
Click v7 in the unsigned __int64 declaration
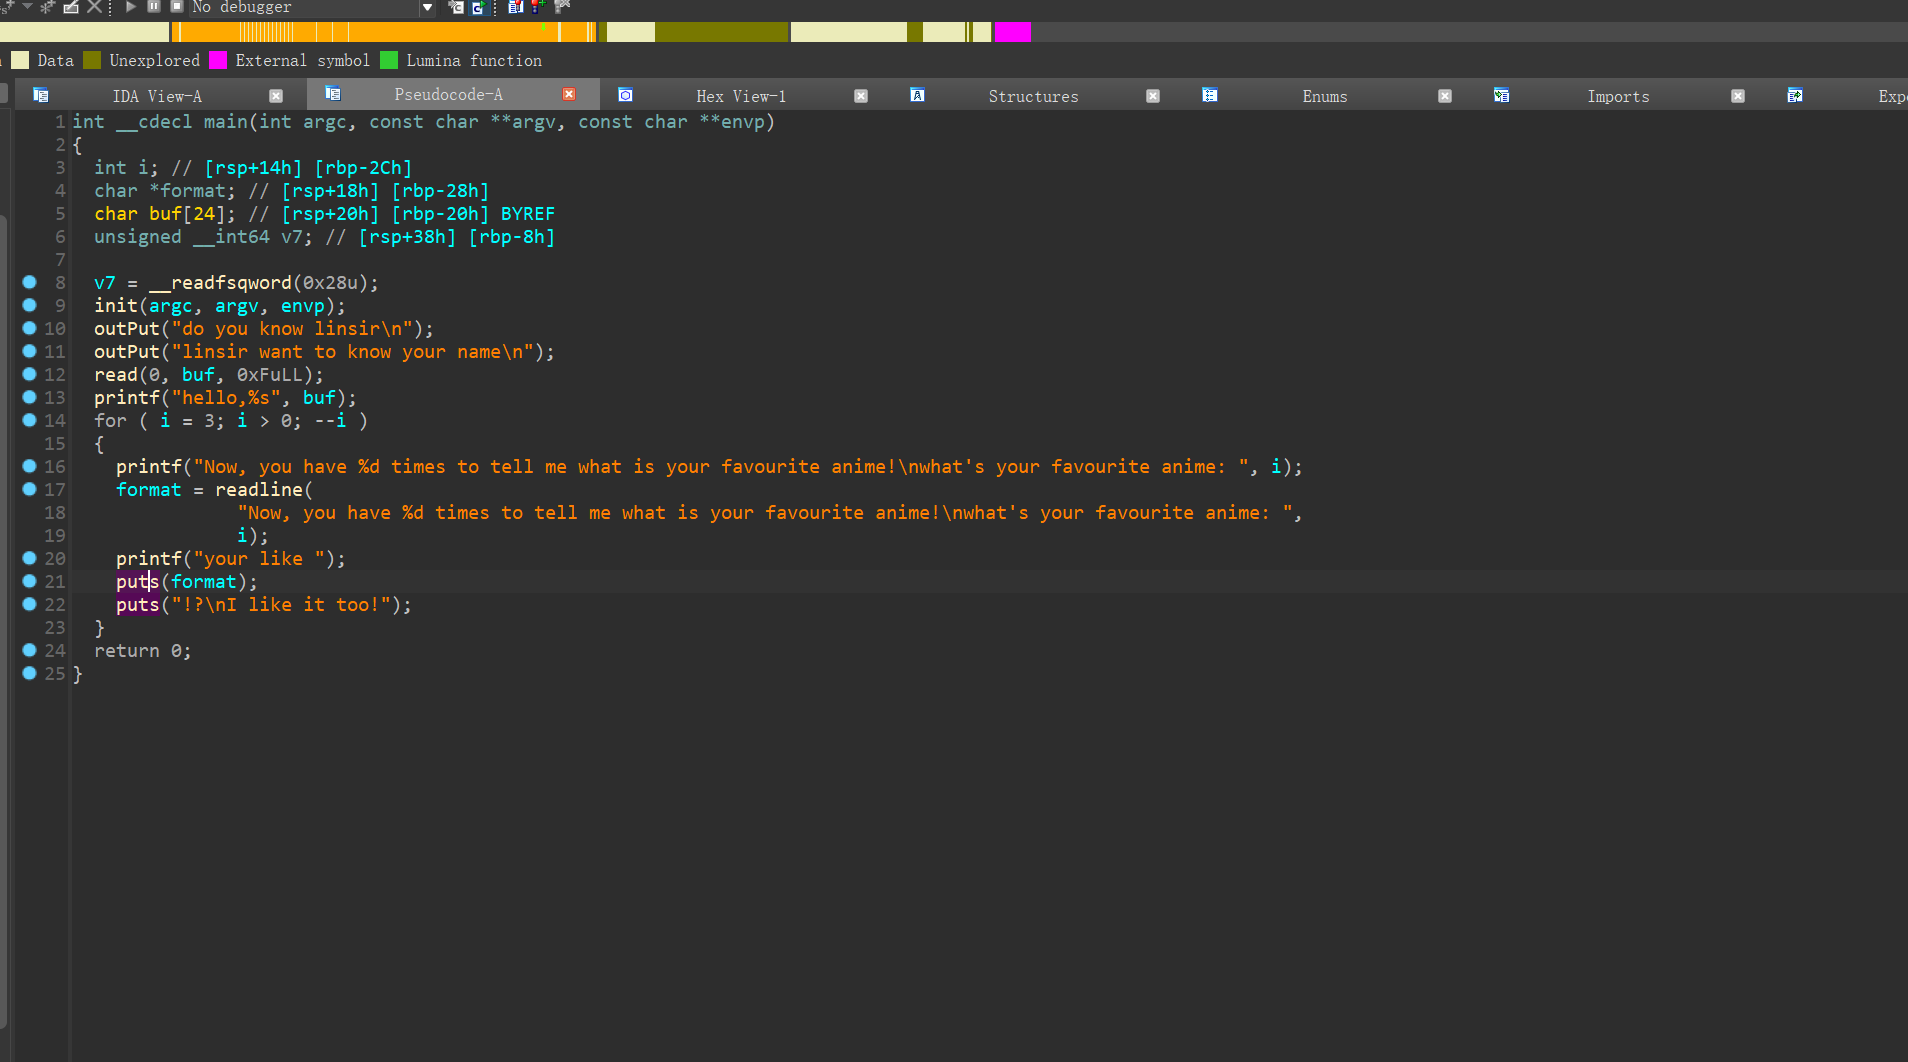(x=292, y=237)
